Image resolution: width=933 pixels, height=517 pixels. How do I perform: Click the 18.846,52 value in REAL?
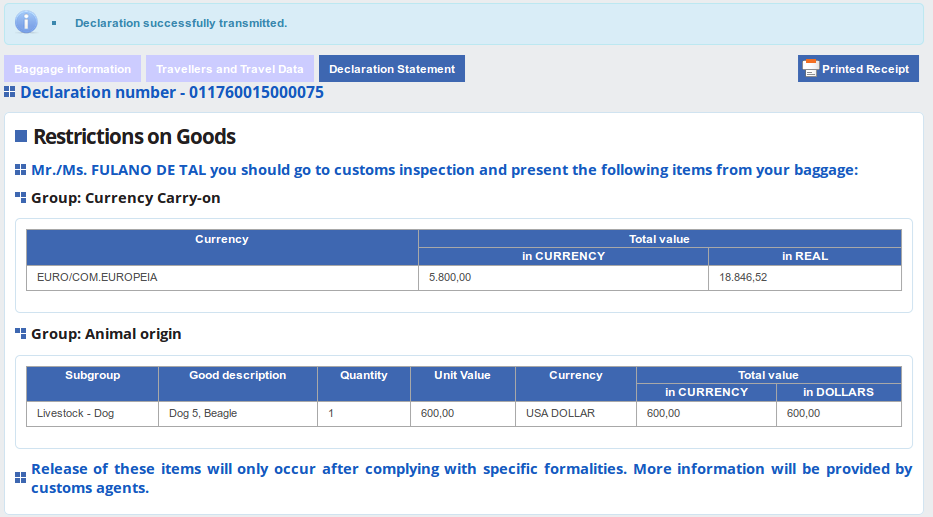[x=744, y=277]
